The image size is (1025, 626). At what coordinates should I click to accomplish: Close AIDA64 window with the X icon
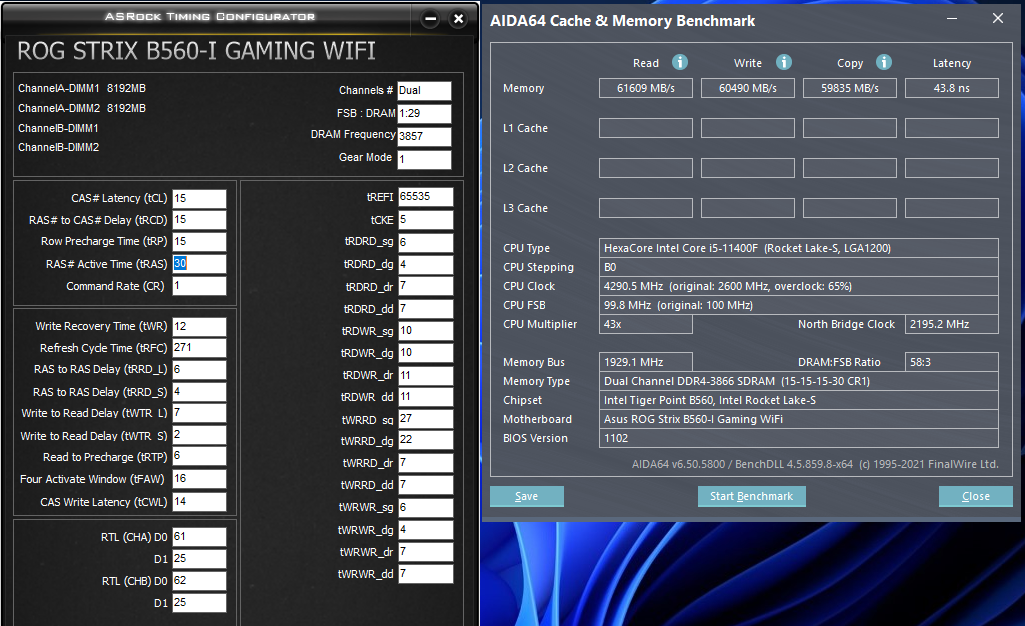click(998, 18)
